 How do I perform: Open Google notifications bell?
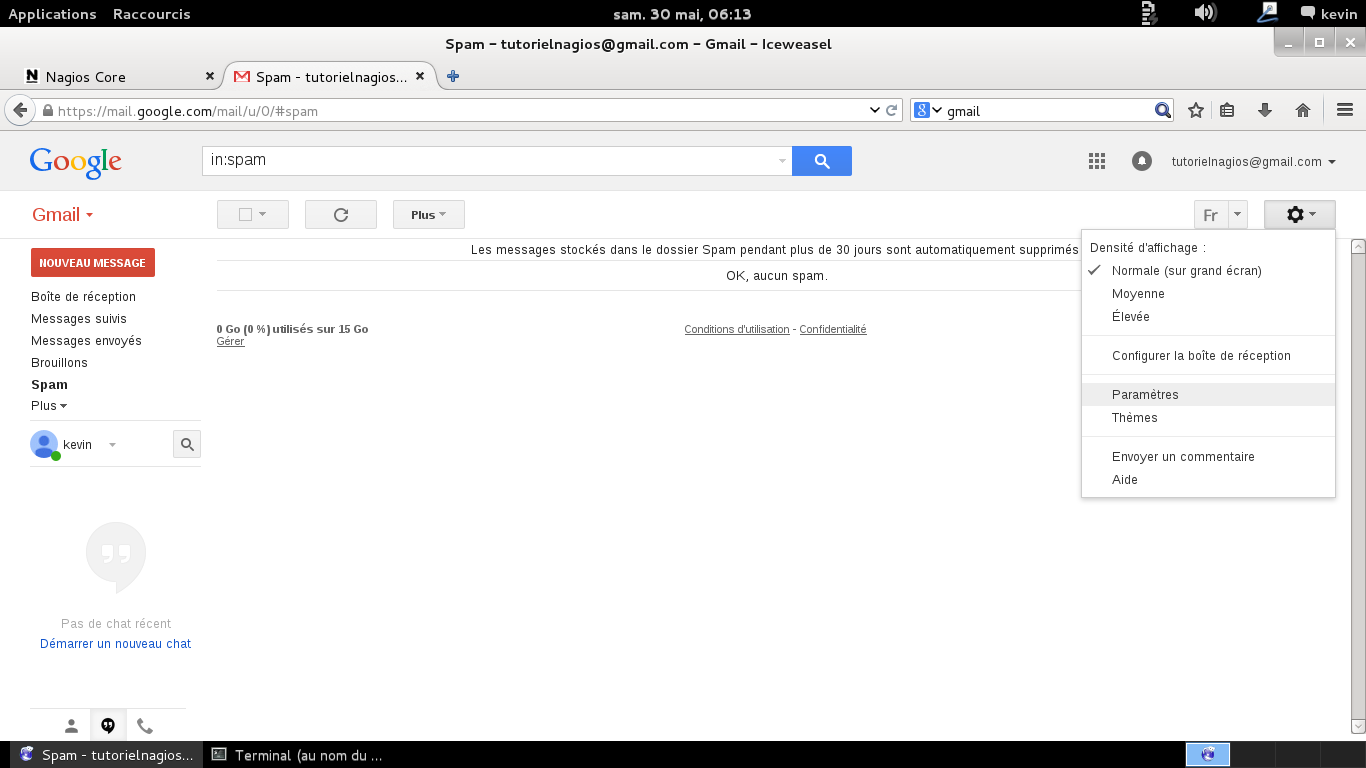1141,161
